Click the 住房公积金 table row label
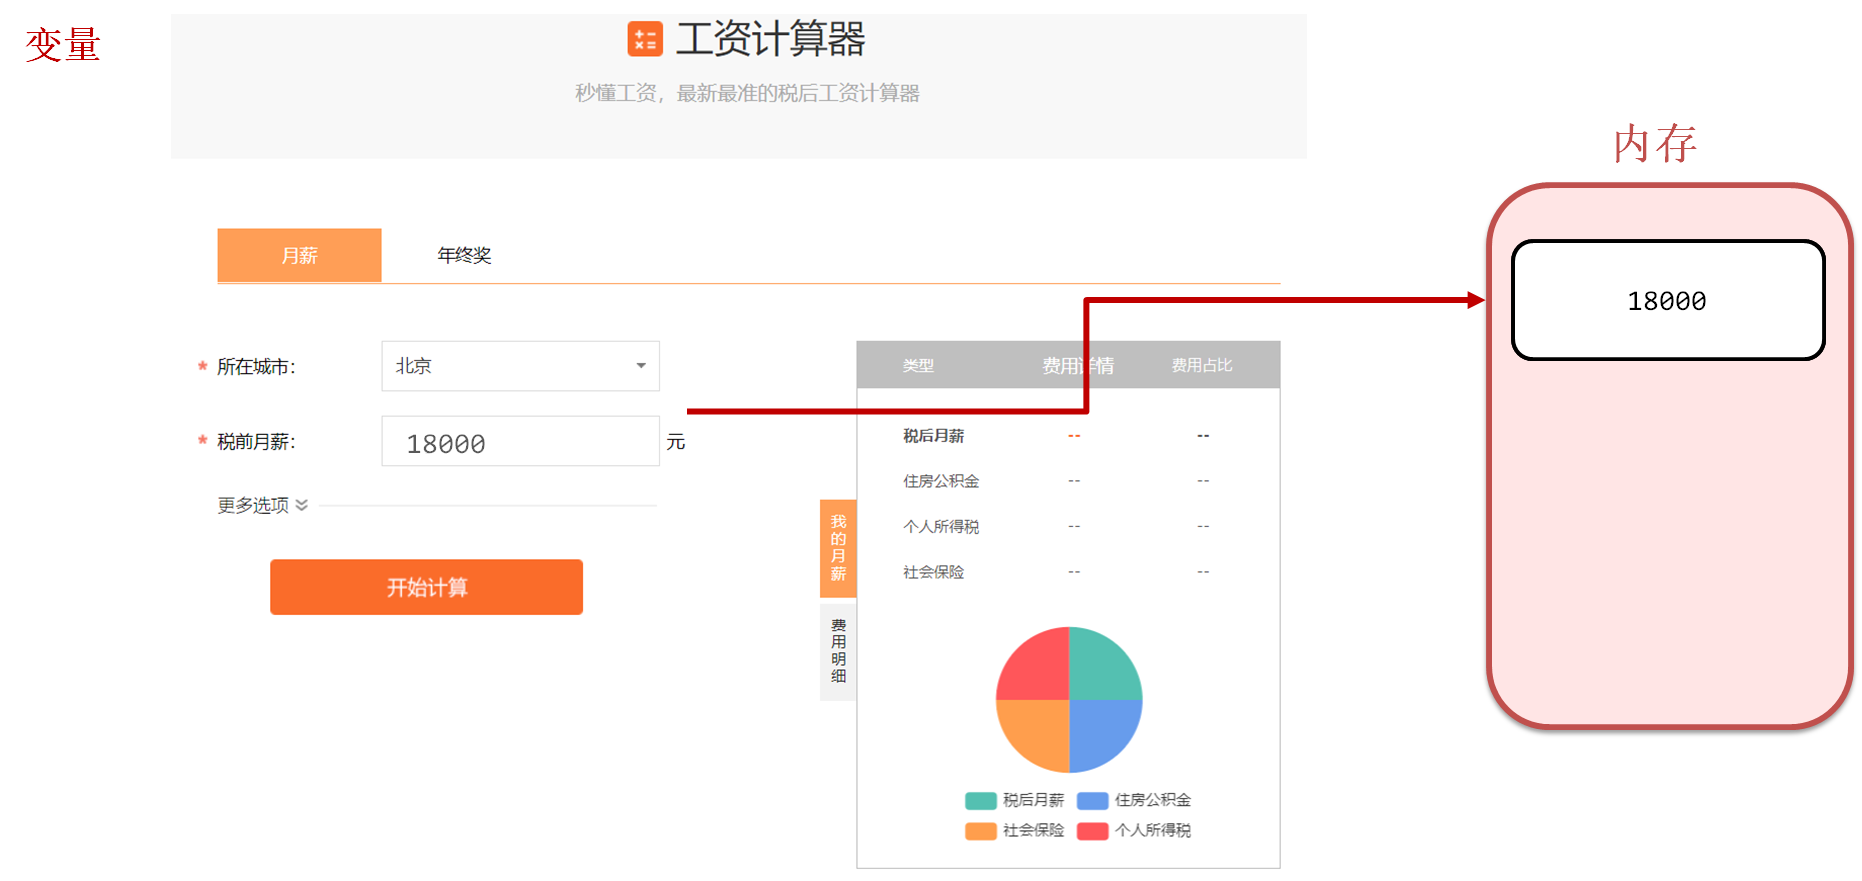 pos(941,481)
